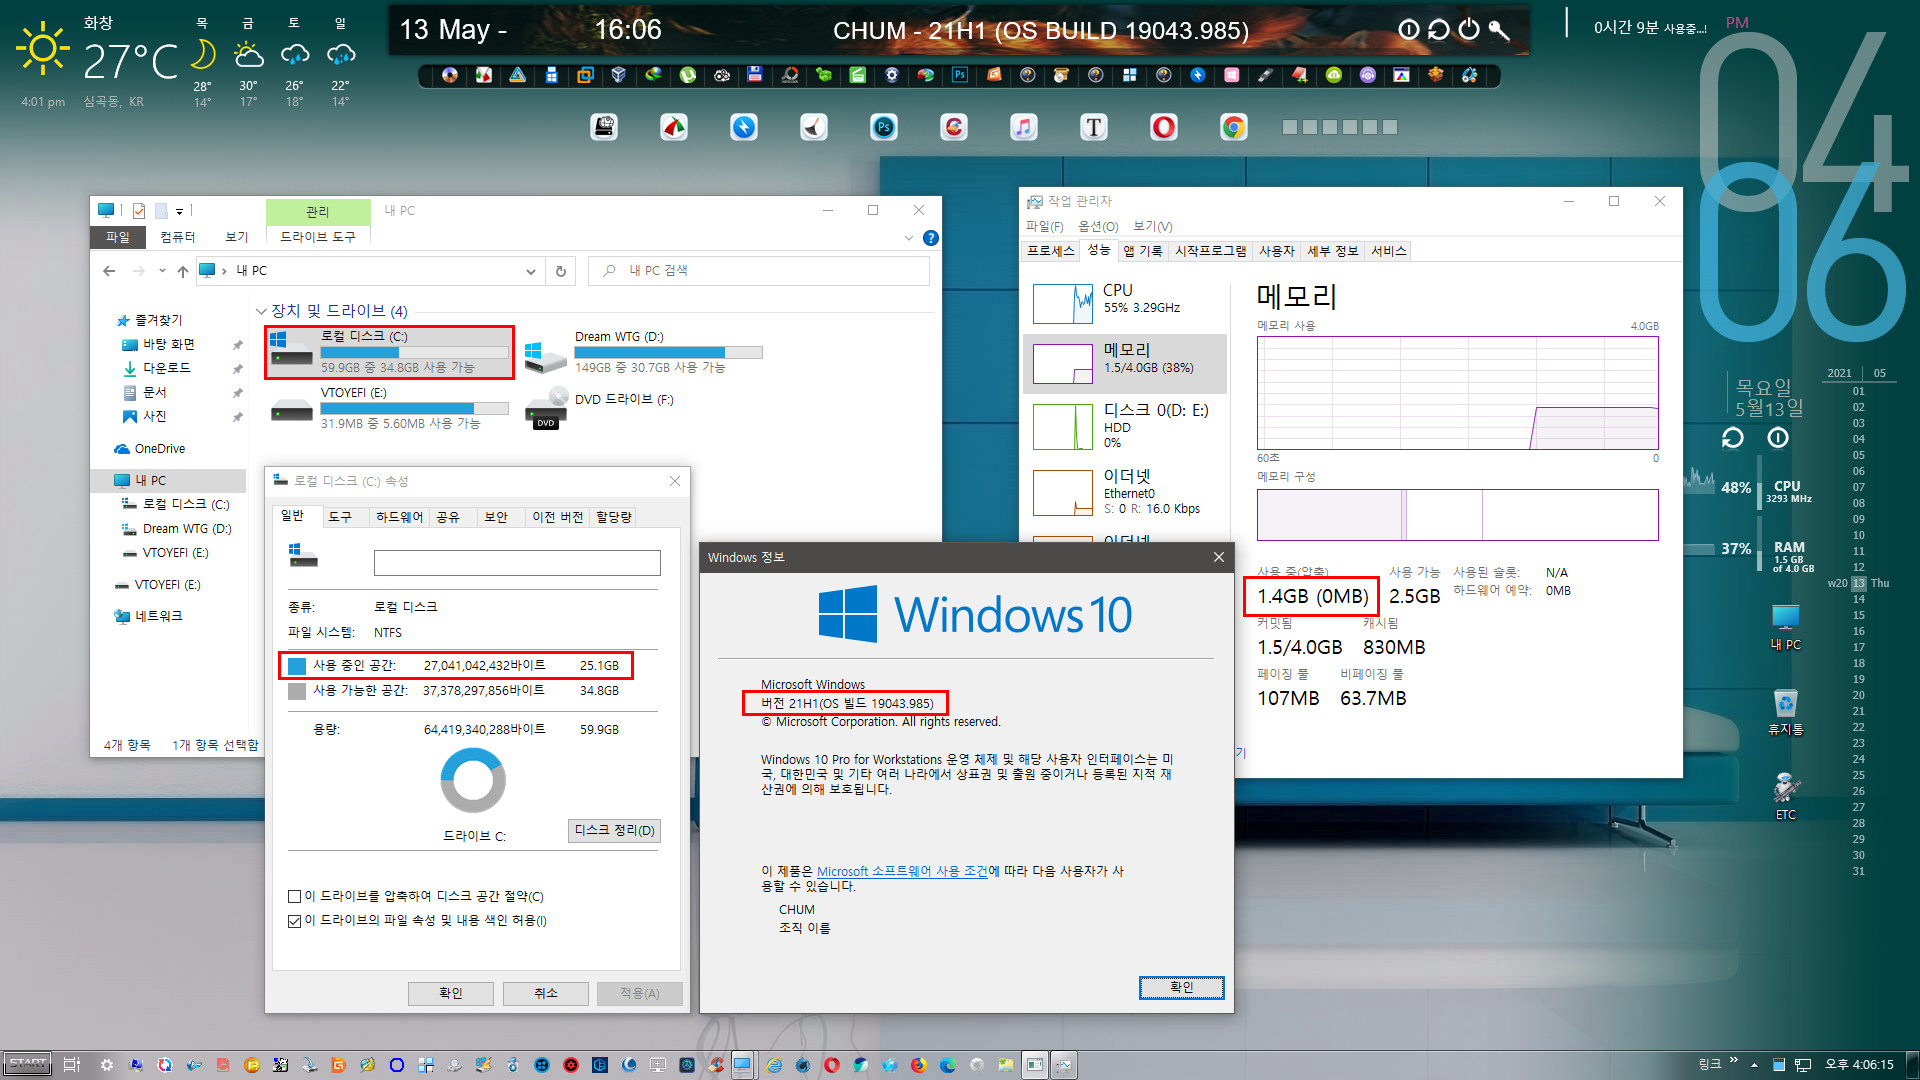This screenshot has width=1920, height=1080.
Task: Select VTOYEFI (E:) drive tile in main pane
Action: pyautogui.click(x=389, y=408)
